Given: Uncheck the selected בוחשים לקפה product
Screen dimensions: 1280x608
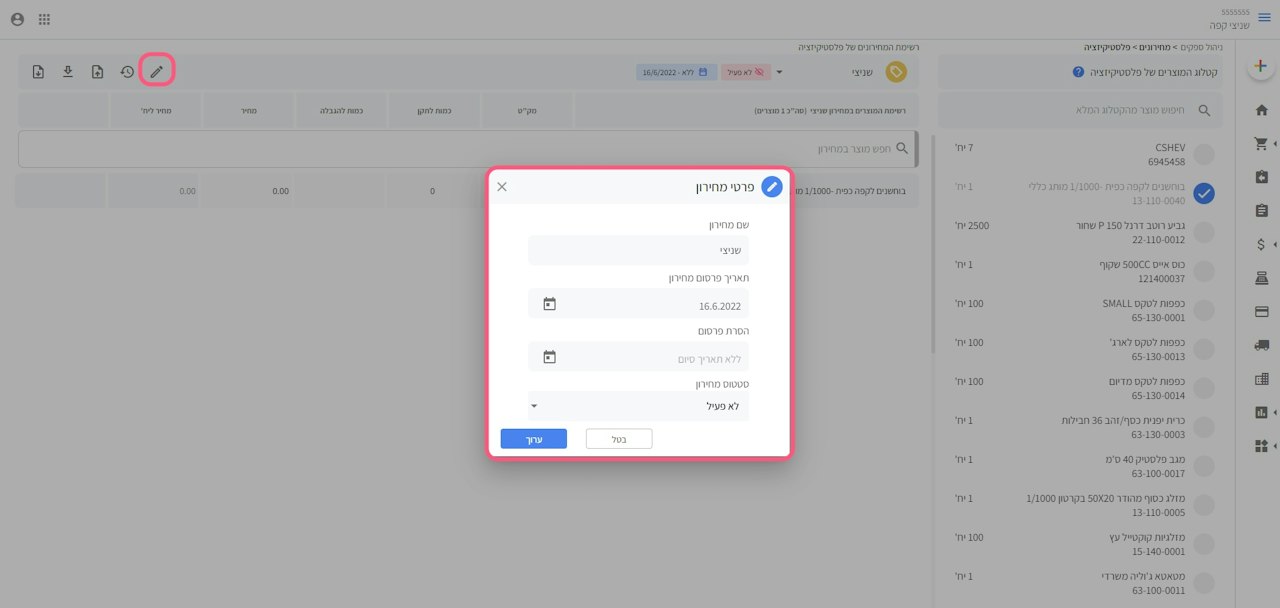Looking at the screenshot, I should point(1204,193).
